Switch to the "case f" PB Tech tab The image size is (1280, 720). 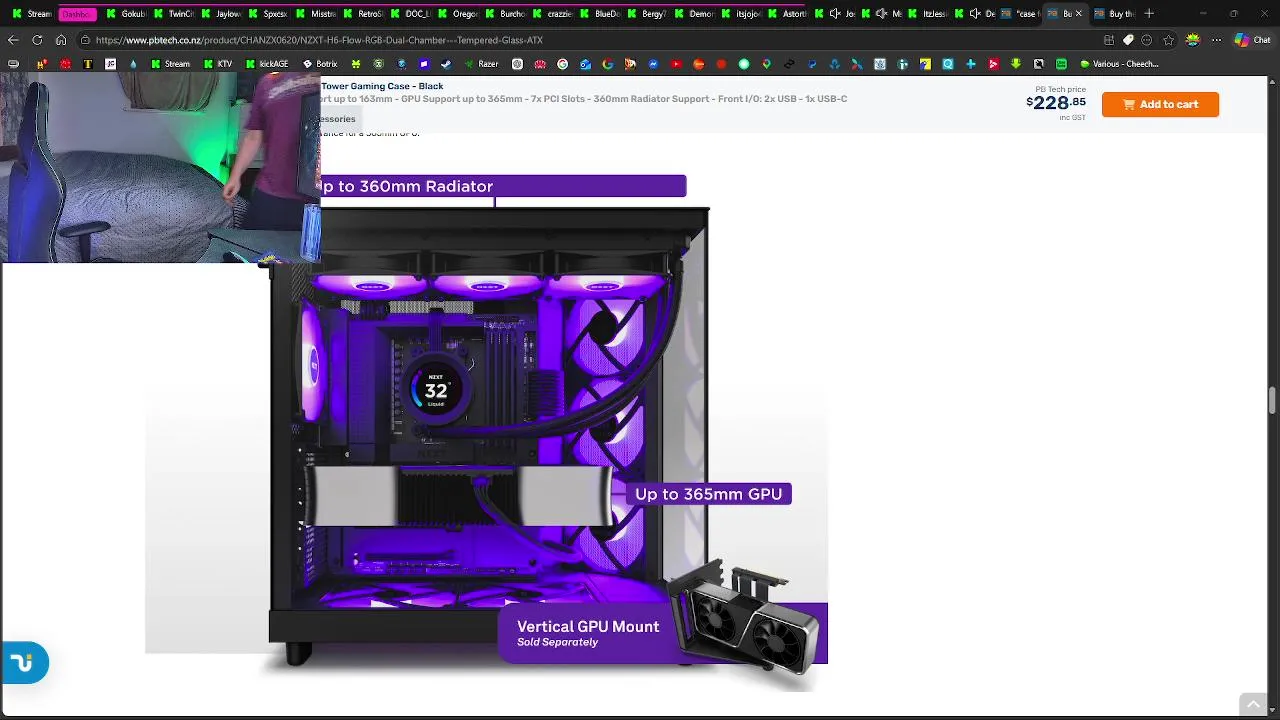(x=1020, y=14)
